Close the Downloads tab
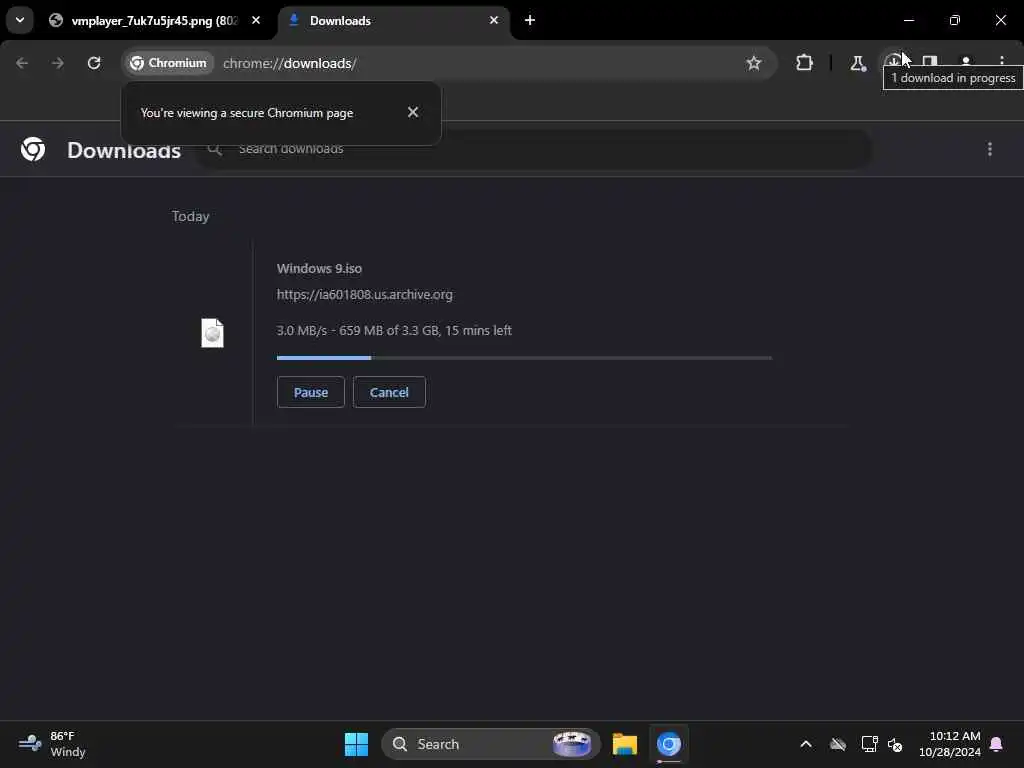Viewport: 1024px width, 768px height. pyautogui.click(x=494, y=20)
